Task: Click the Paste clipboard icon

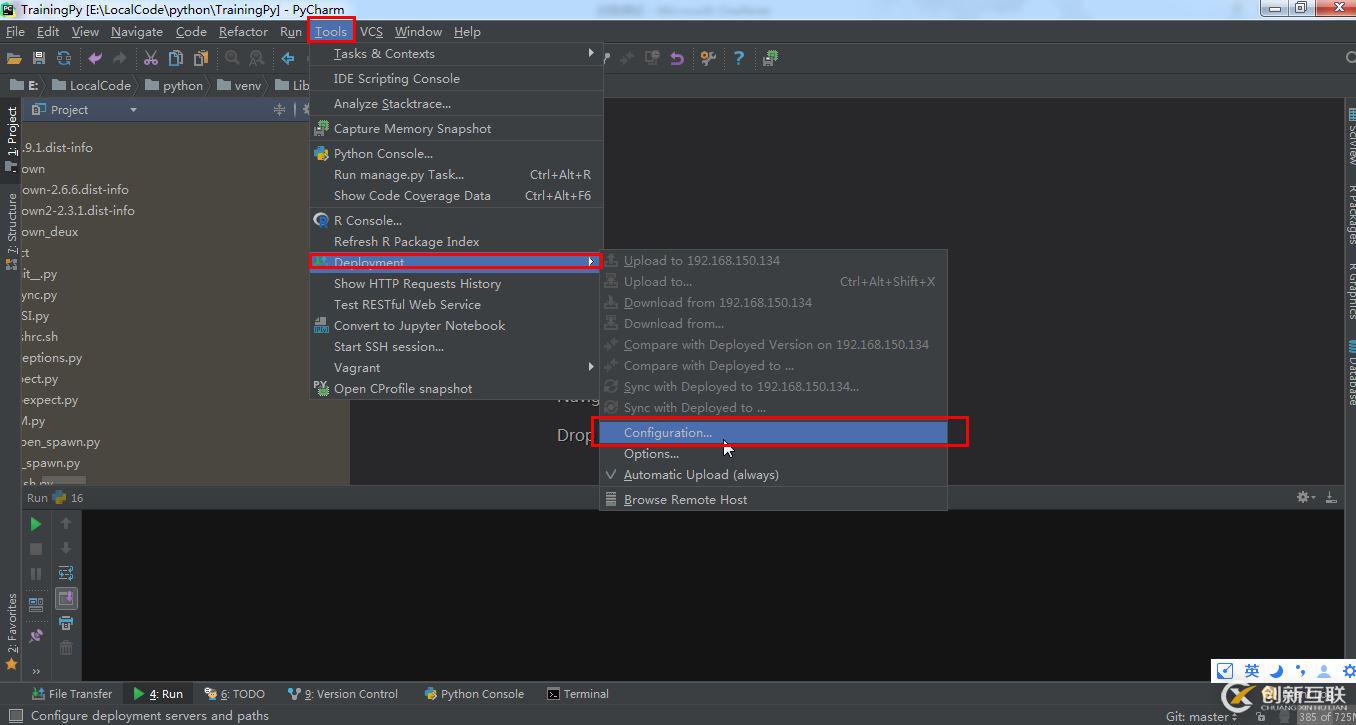Action: (201, 59)
